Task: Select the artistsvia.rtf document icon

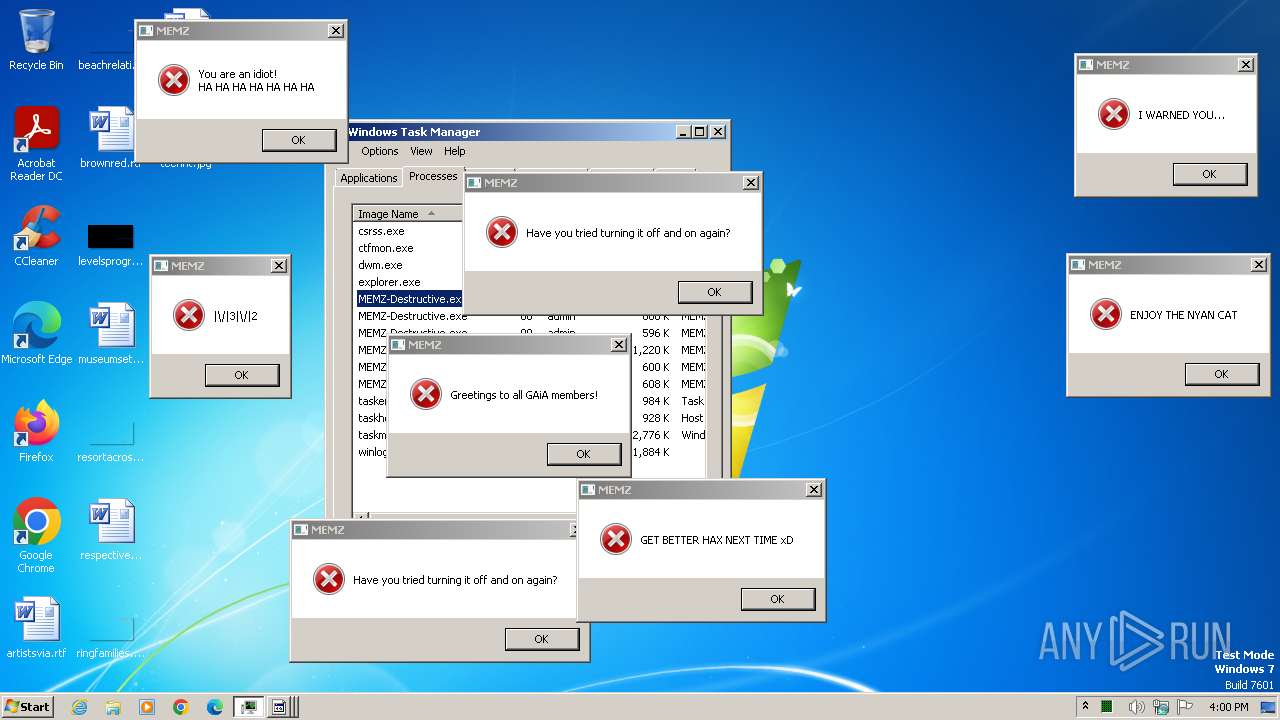Action: pos(36,629)
